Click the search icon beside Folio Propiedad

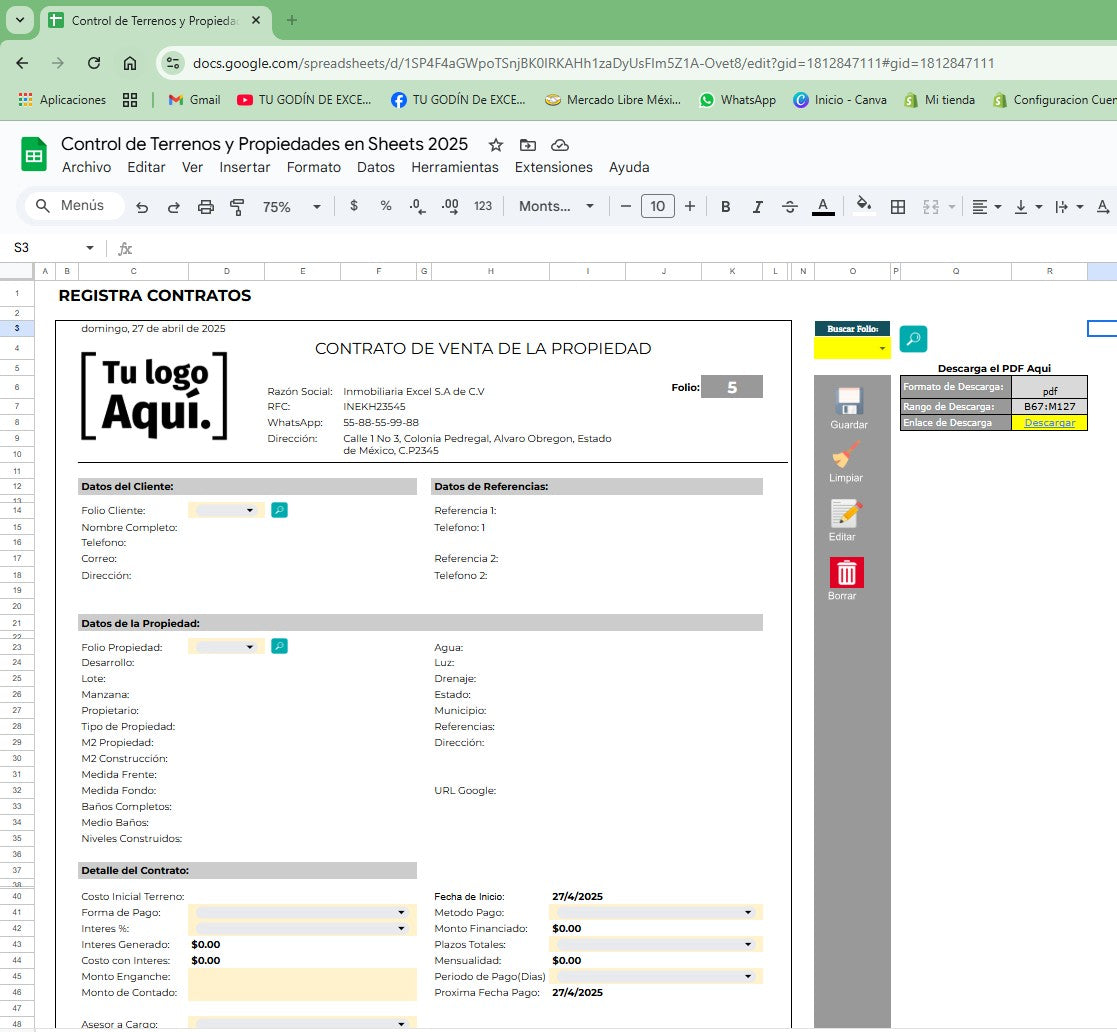click(x=278, y=645)
